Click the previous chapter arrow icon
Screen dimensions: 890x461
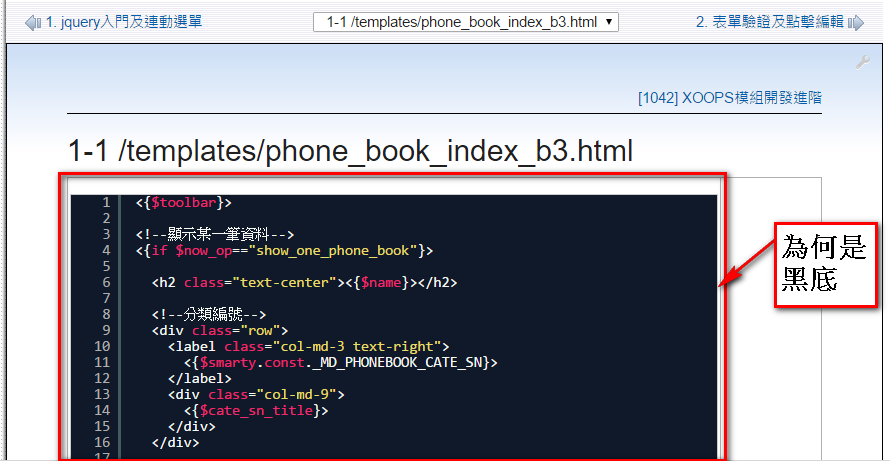(34, 22)
